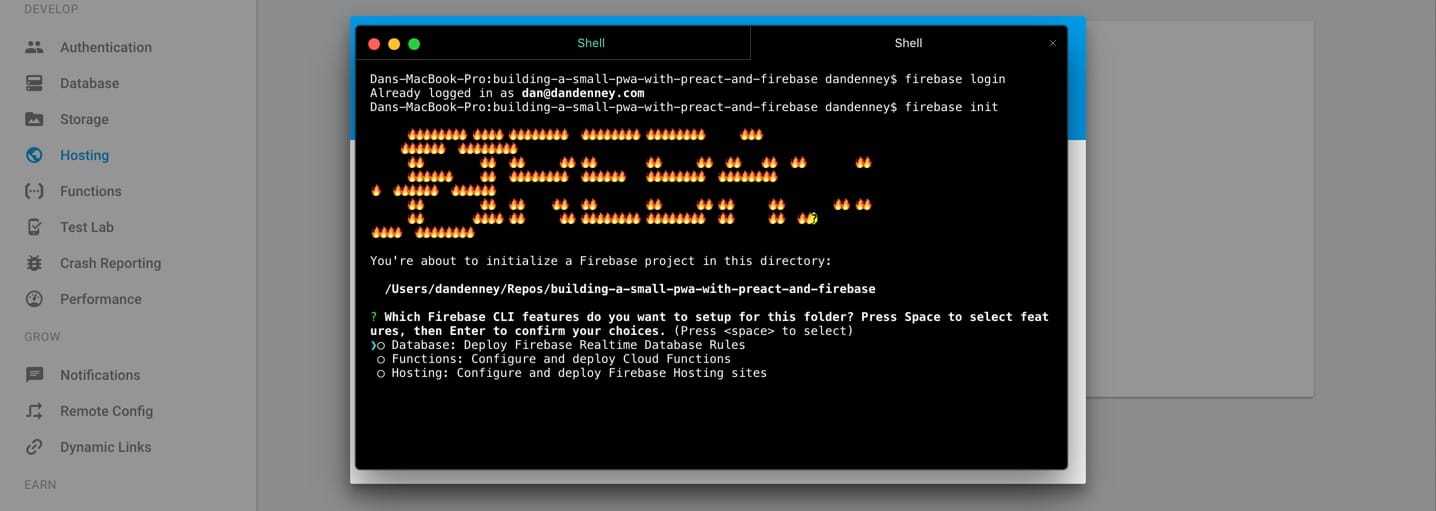The width and height of the screenshot is (1436, 511).
Task: Close the active Shell tab
Action: [1052, 43]
